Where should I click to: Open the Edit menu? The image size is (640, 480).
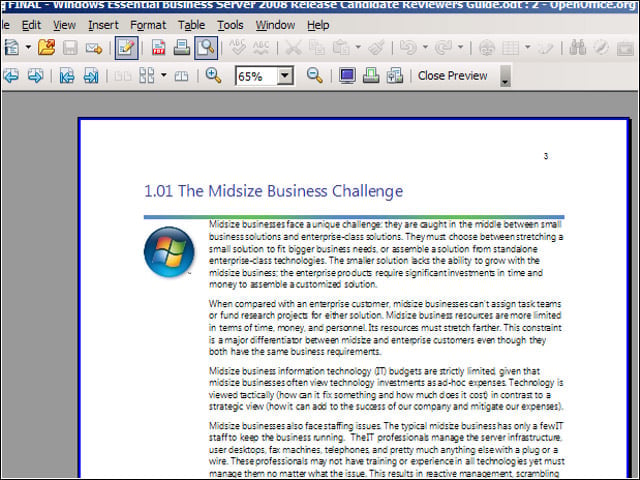point(31,25)
